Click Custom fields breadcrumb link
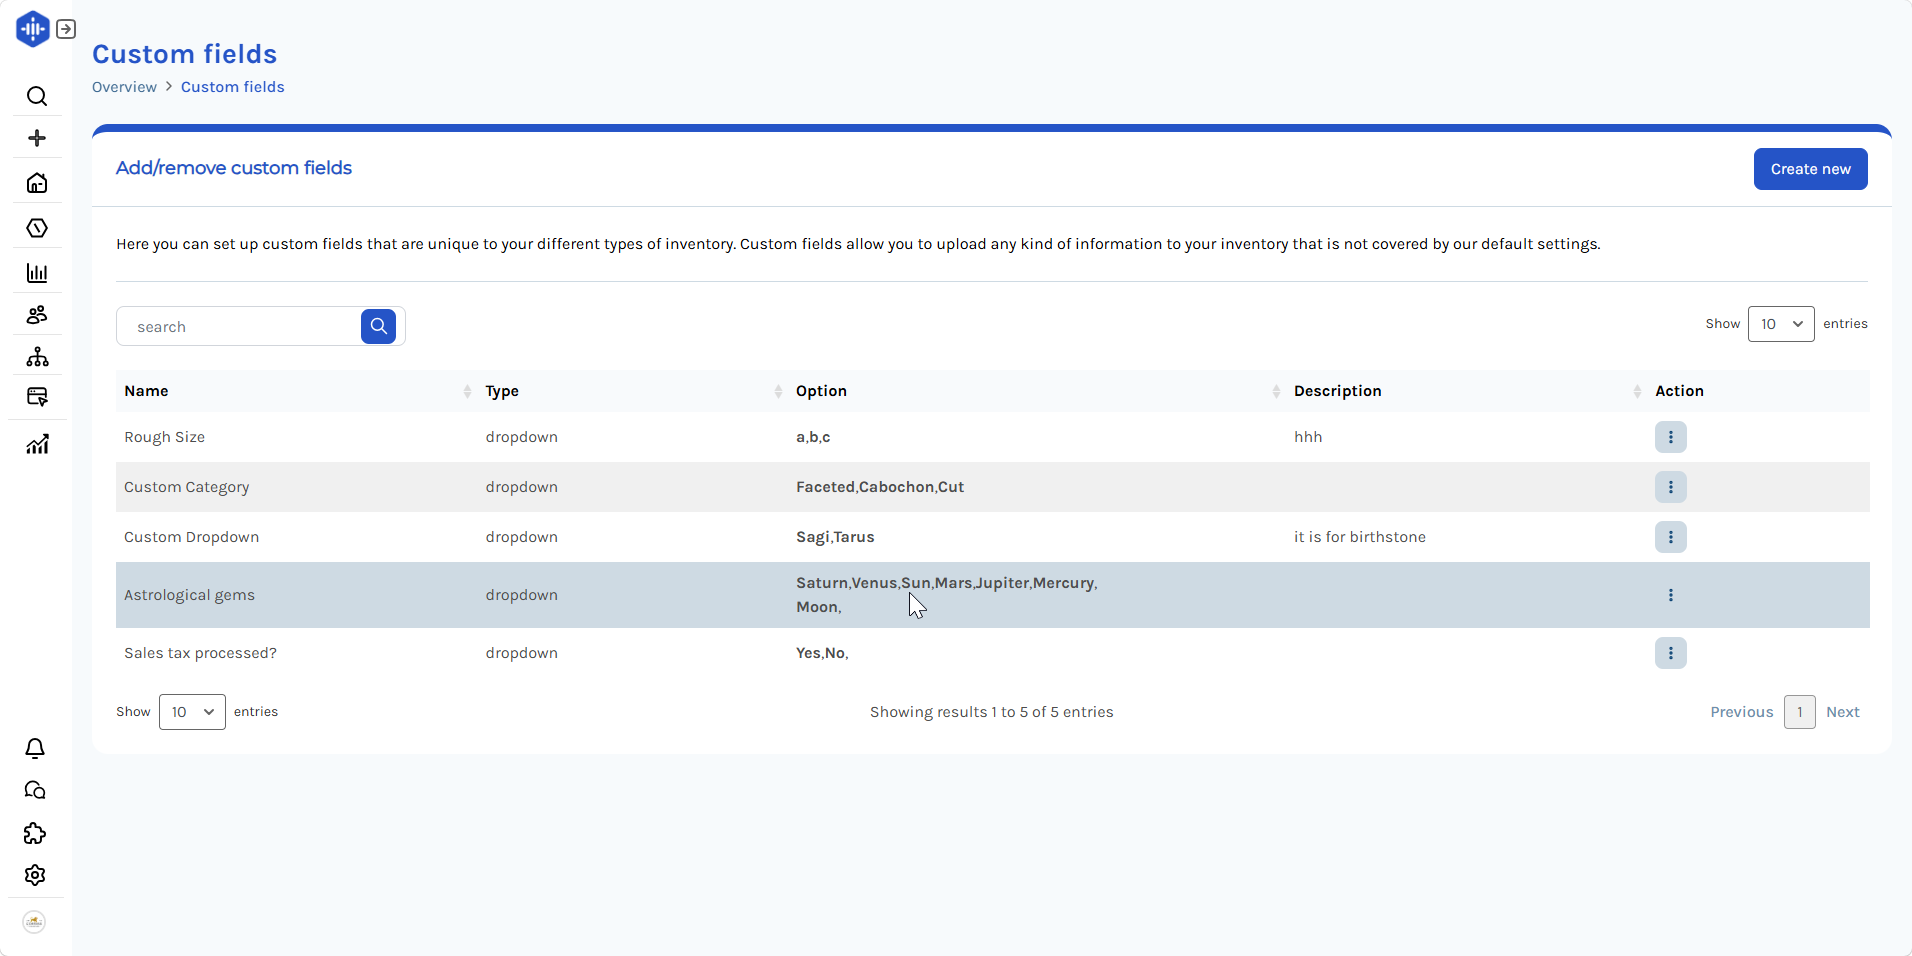 233,87
